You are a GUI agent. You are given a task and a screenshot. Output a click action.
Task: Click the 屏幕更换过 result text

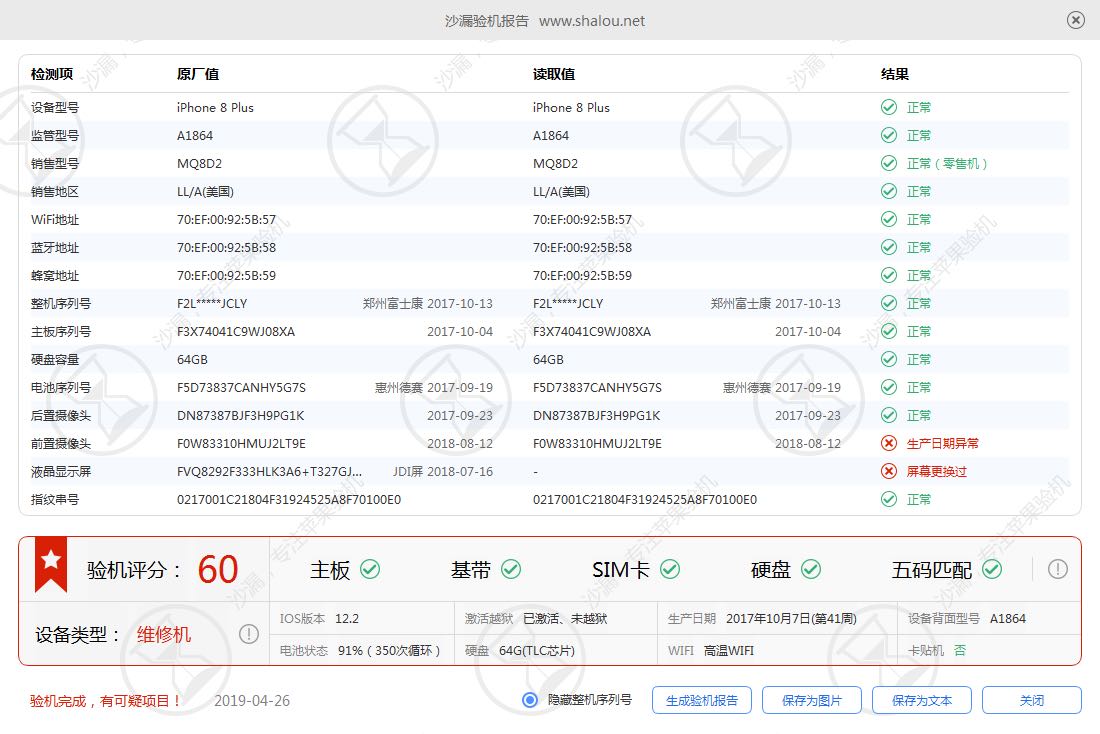(x=937, y=472)
